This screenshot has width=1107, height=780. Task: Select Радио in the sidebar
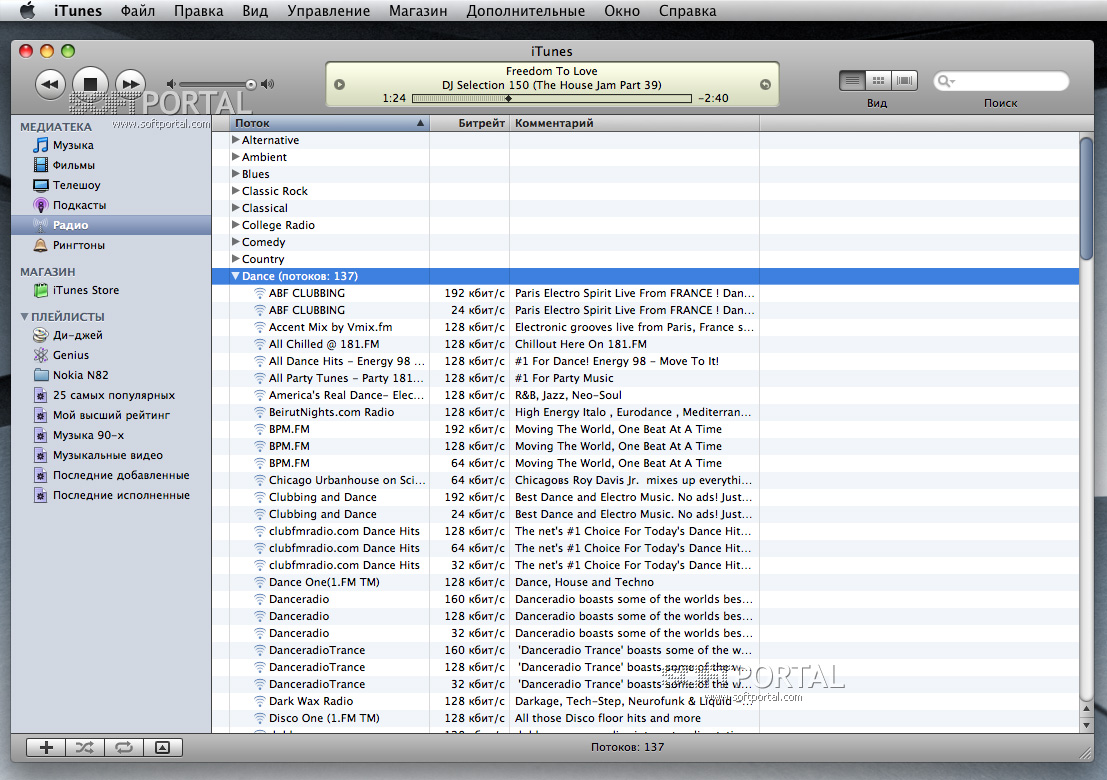(x=111, y=225)
